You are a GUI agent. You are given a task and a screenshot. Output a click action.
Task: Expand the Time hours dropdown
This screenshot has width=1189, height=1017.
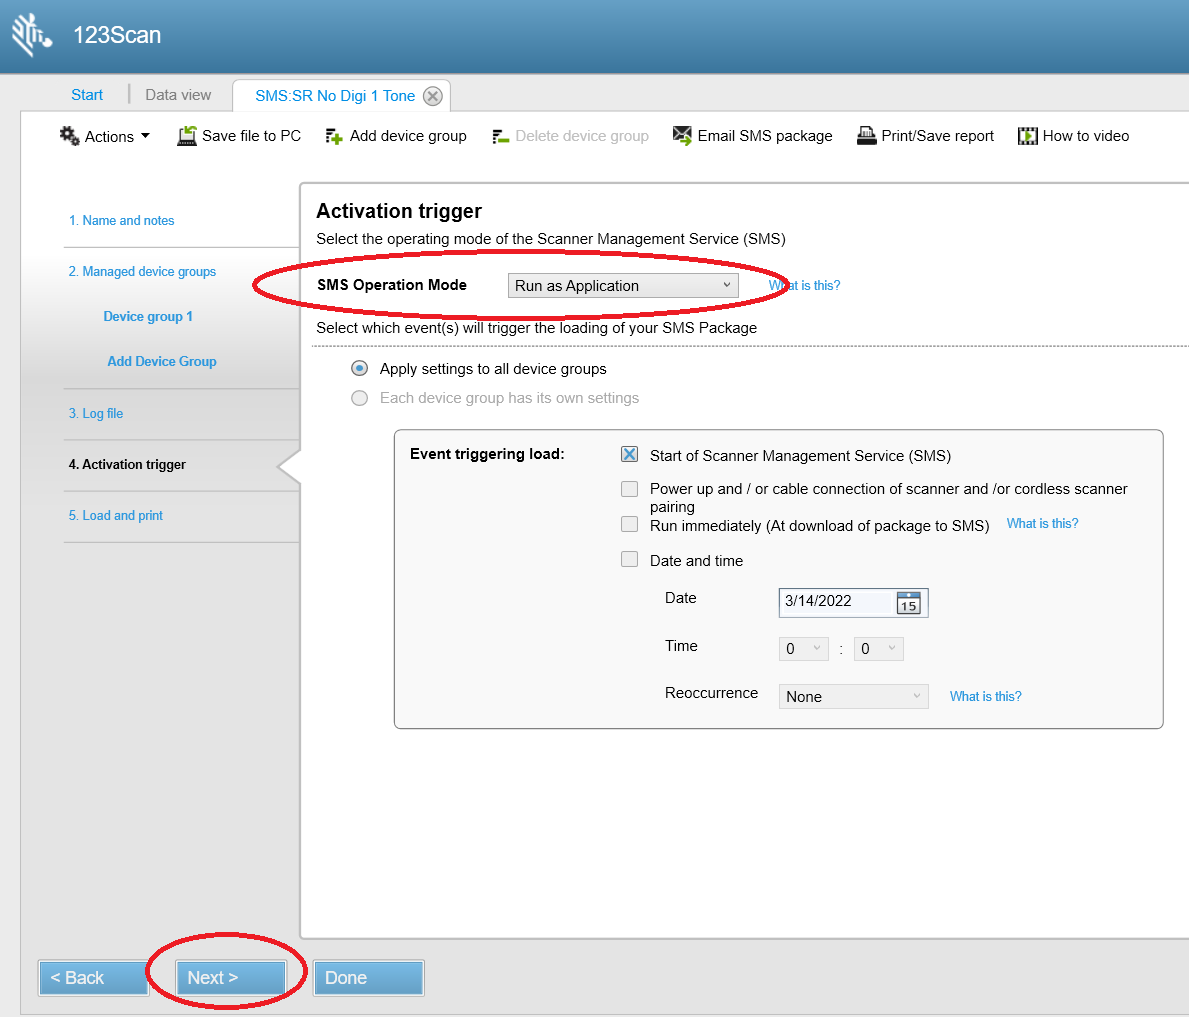[803, 648]
